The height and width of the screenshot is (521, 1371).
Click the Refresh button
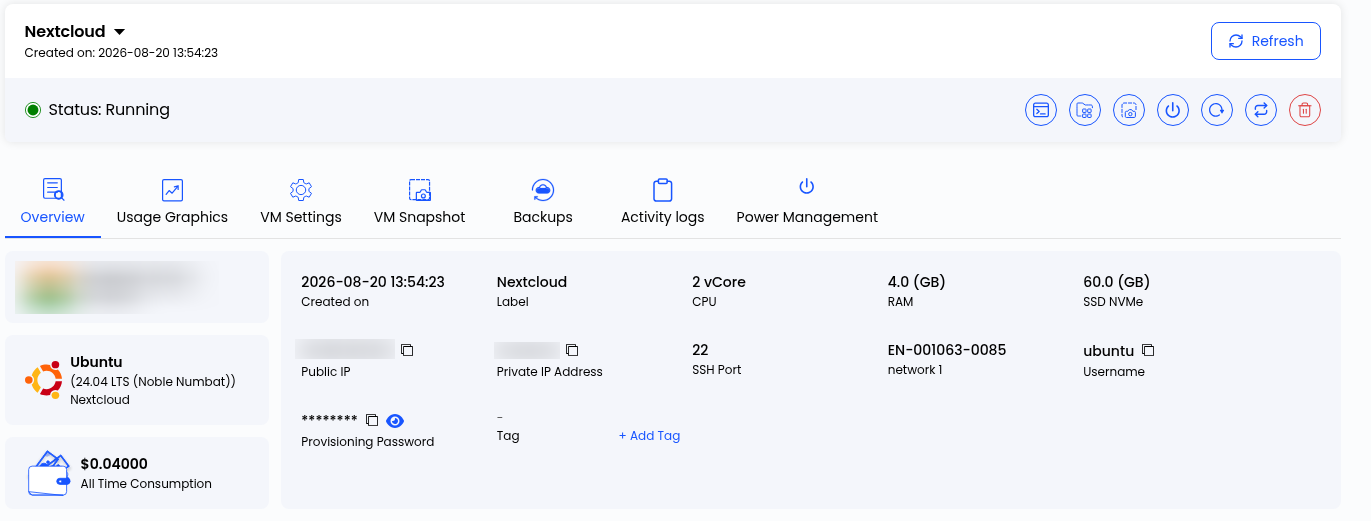pos(1266,41)
